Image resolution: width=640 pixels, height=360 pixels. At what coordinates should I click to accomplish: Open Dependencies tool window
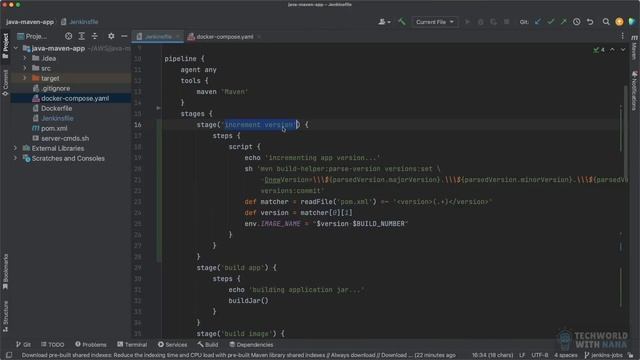click(x=251, y=344)
